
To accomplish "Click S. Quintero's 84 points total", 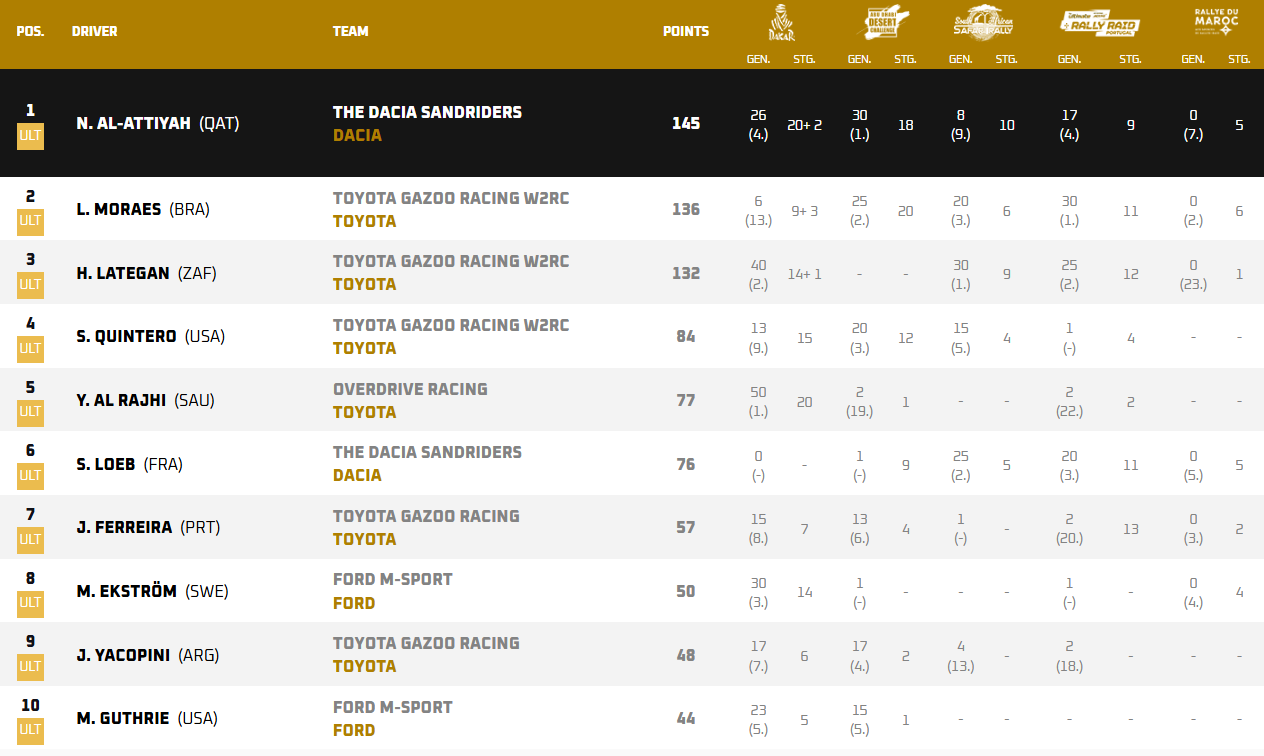I will pyautogui.click(x=685, y=336).
